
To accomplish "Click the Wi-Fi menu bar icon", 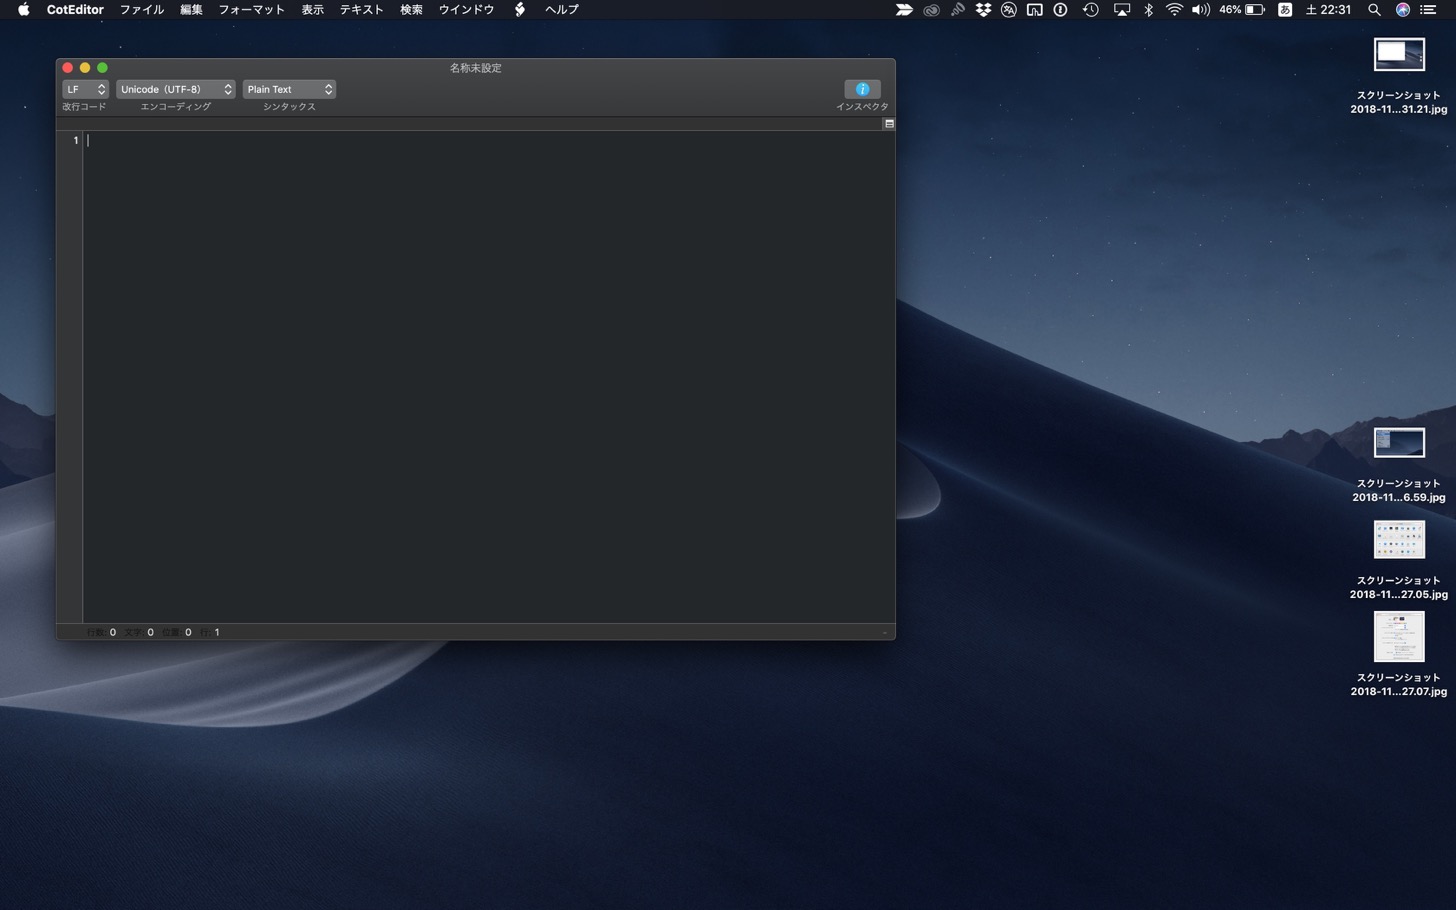I will coord(1174,9).
